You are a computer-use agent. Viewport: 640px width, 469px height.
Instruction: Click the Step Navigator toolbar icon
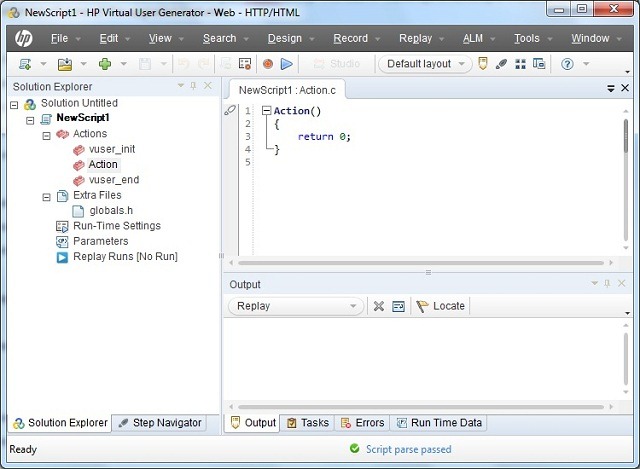pos(501,64)
